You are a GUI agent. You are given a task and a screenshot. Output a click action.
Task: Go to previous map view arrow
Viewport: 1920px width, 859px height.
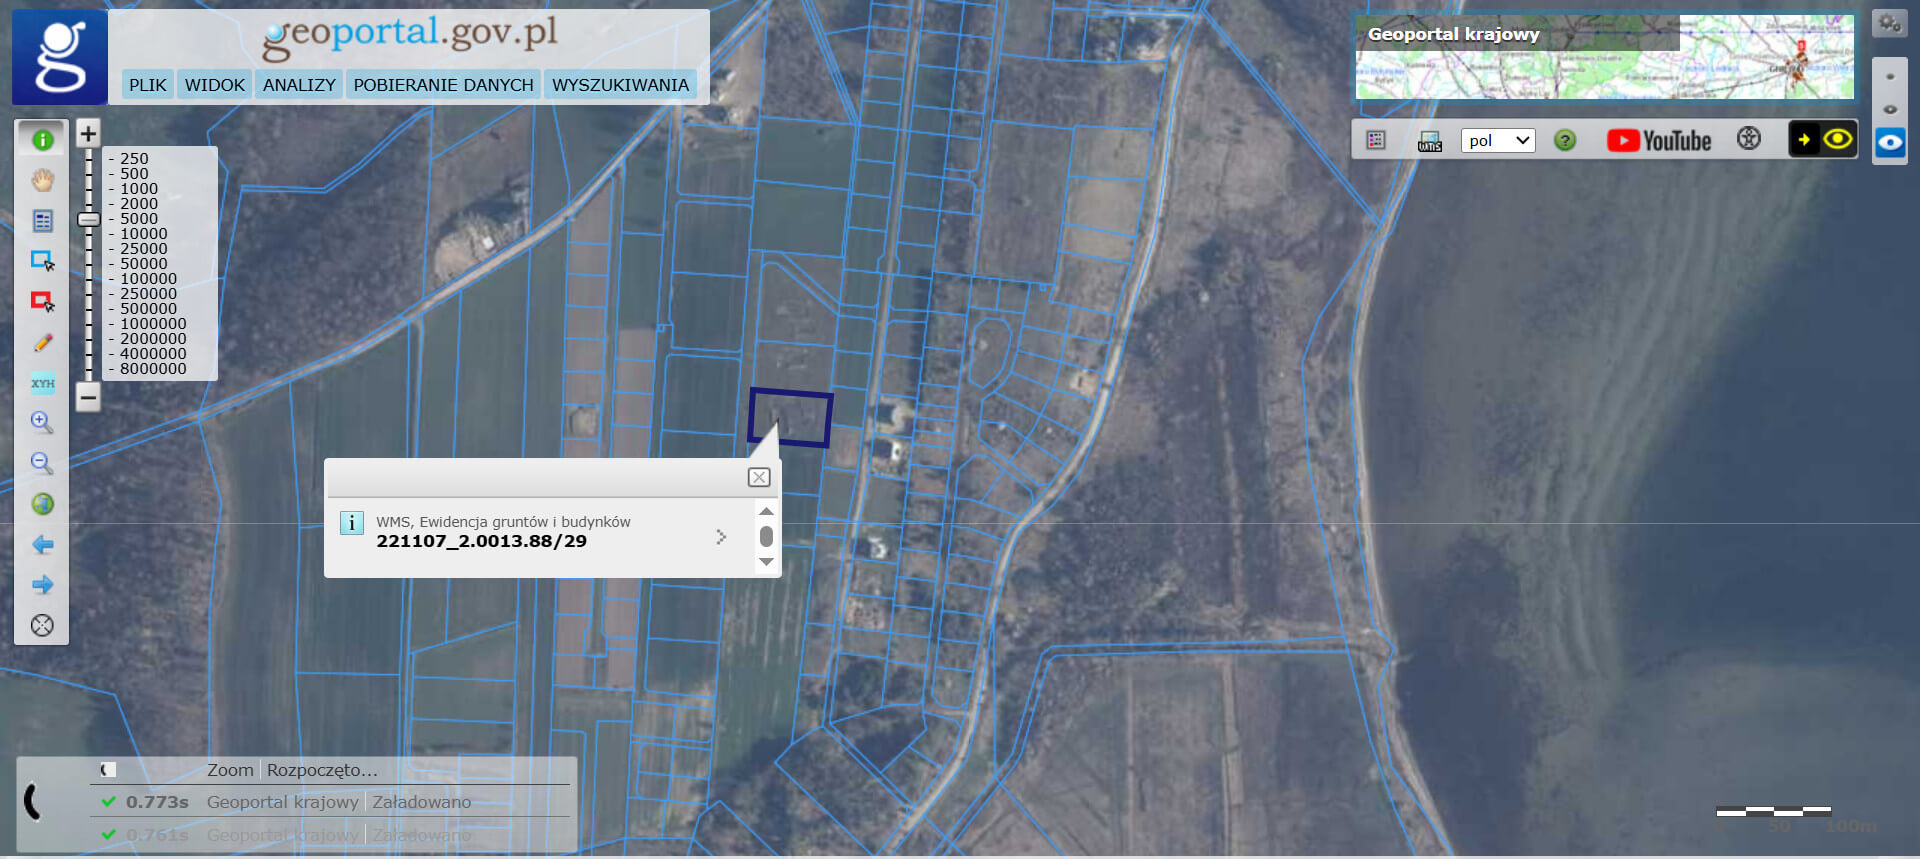[42, 545]
